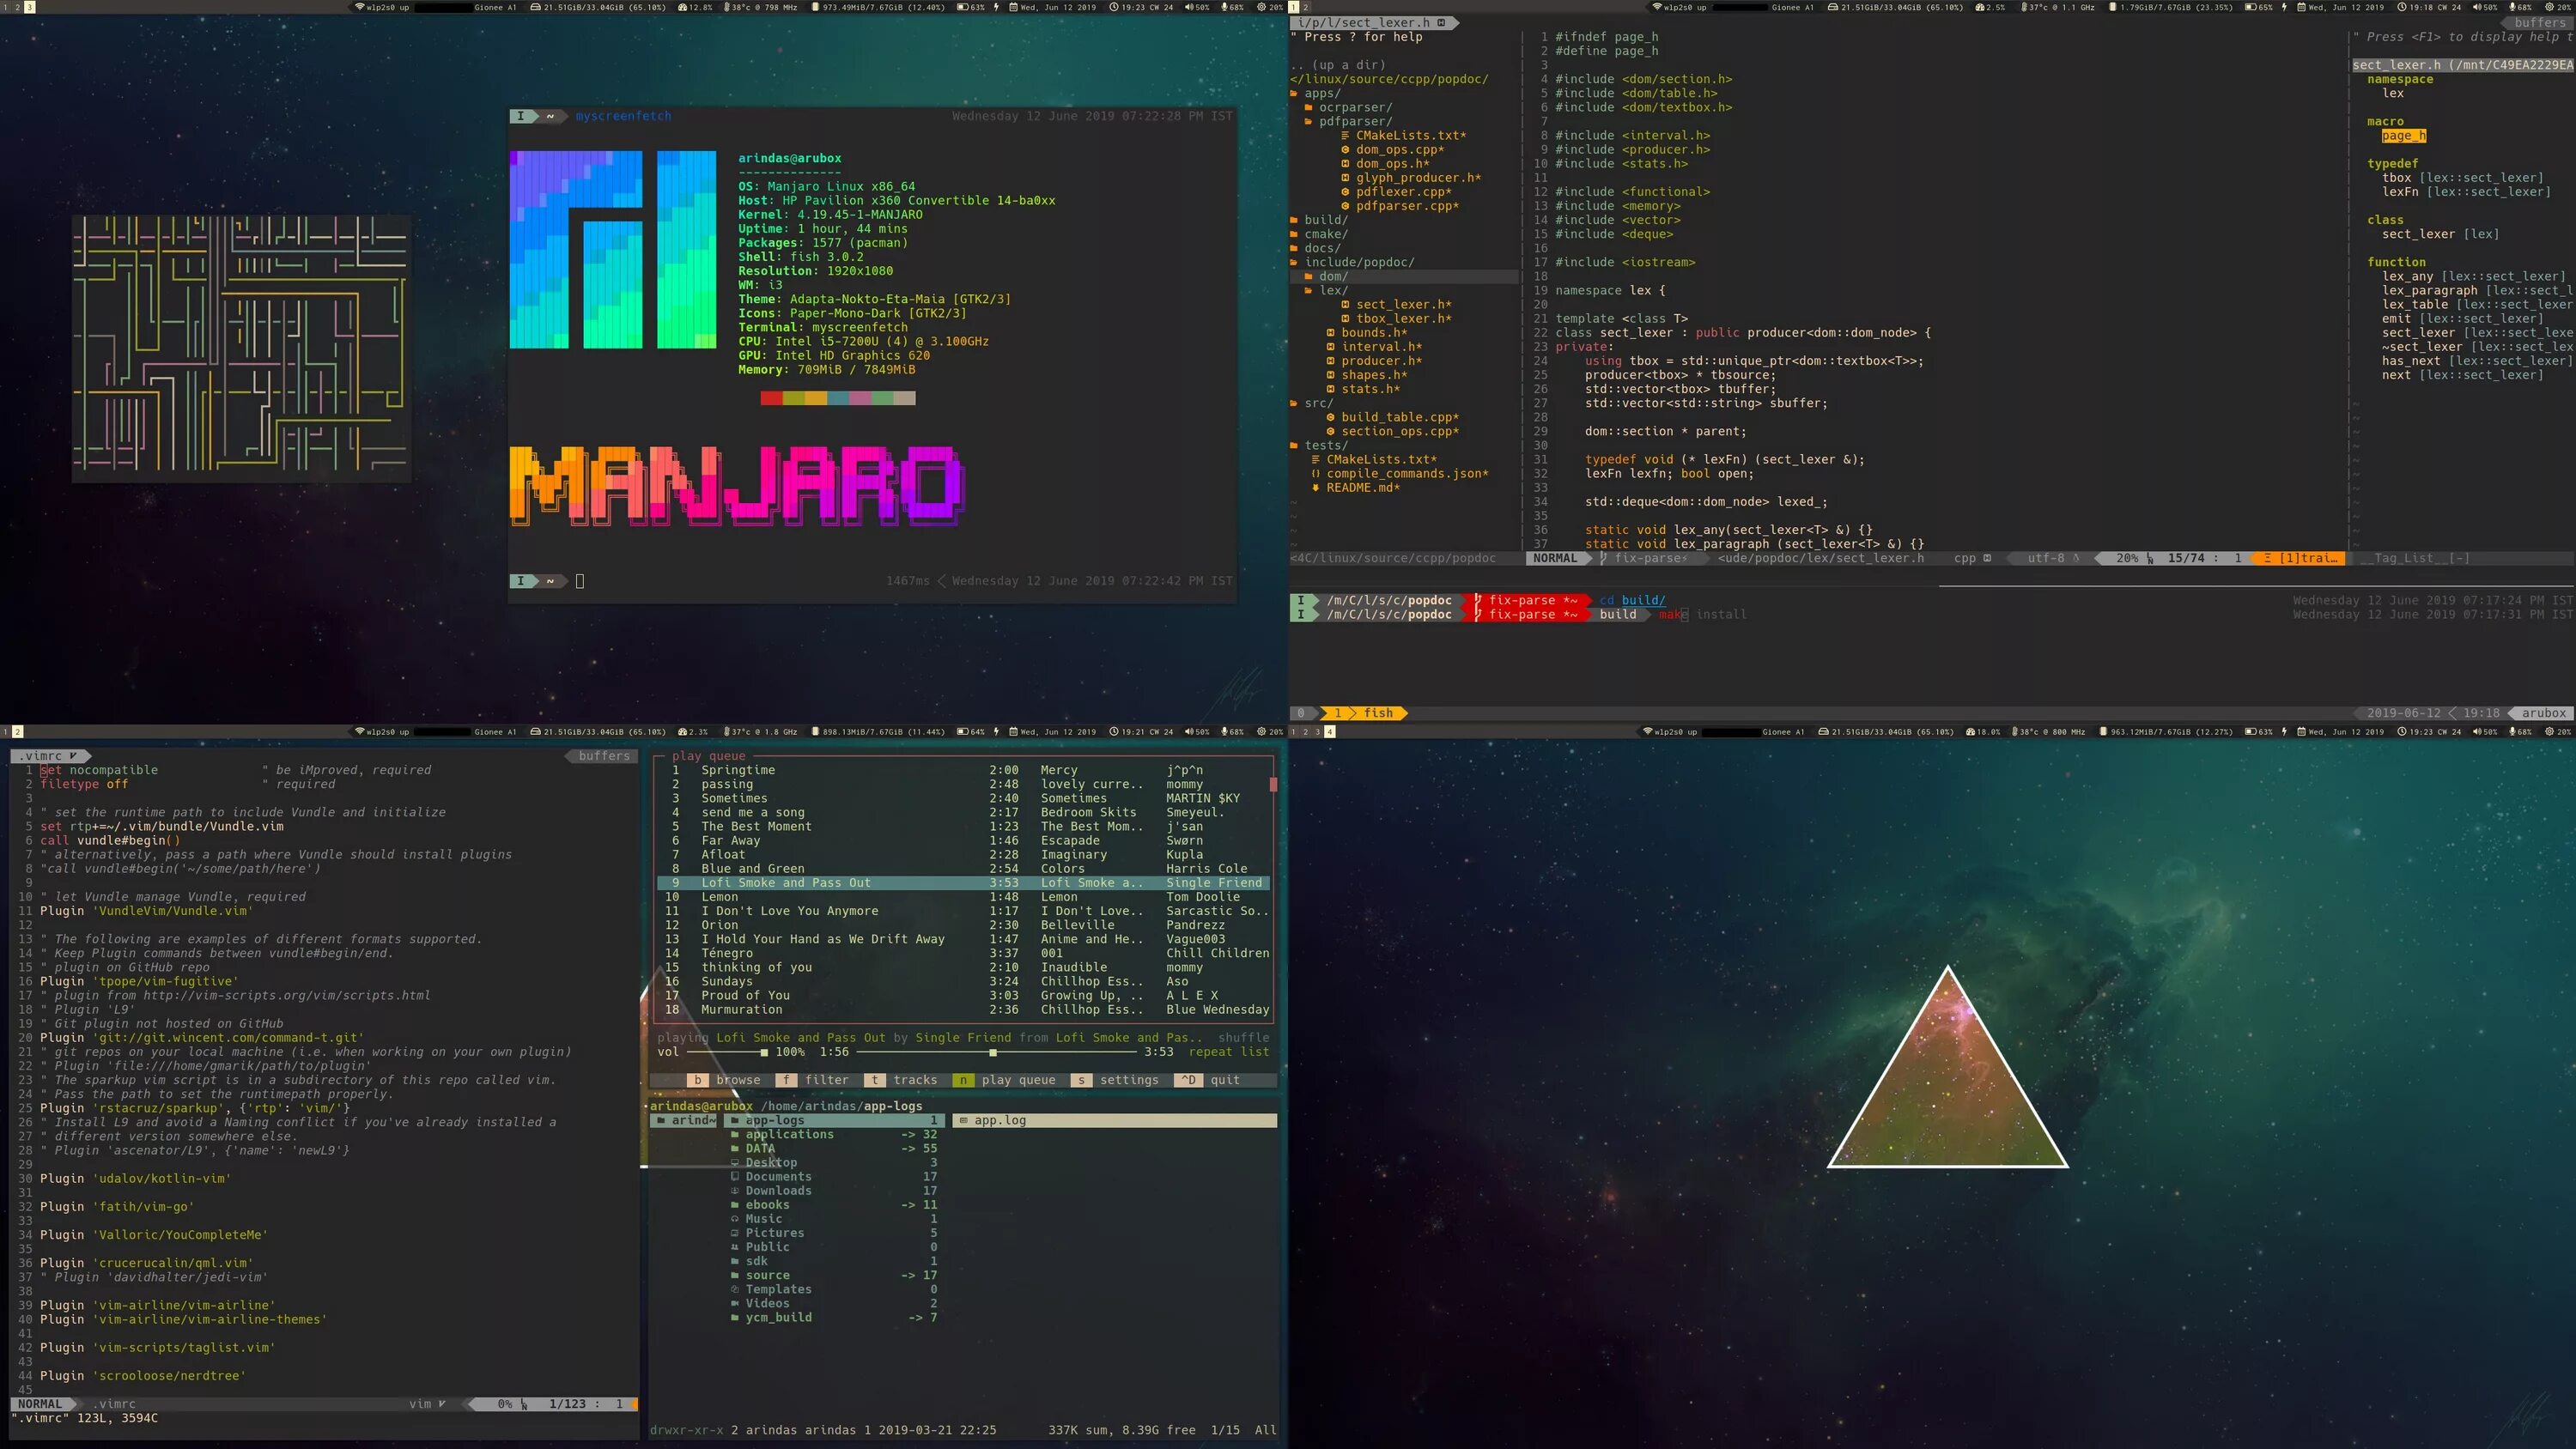
Task: Select the "1 fish" tmux window tab
Action: coord(1364,713)
